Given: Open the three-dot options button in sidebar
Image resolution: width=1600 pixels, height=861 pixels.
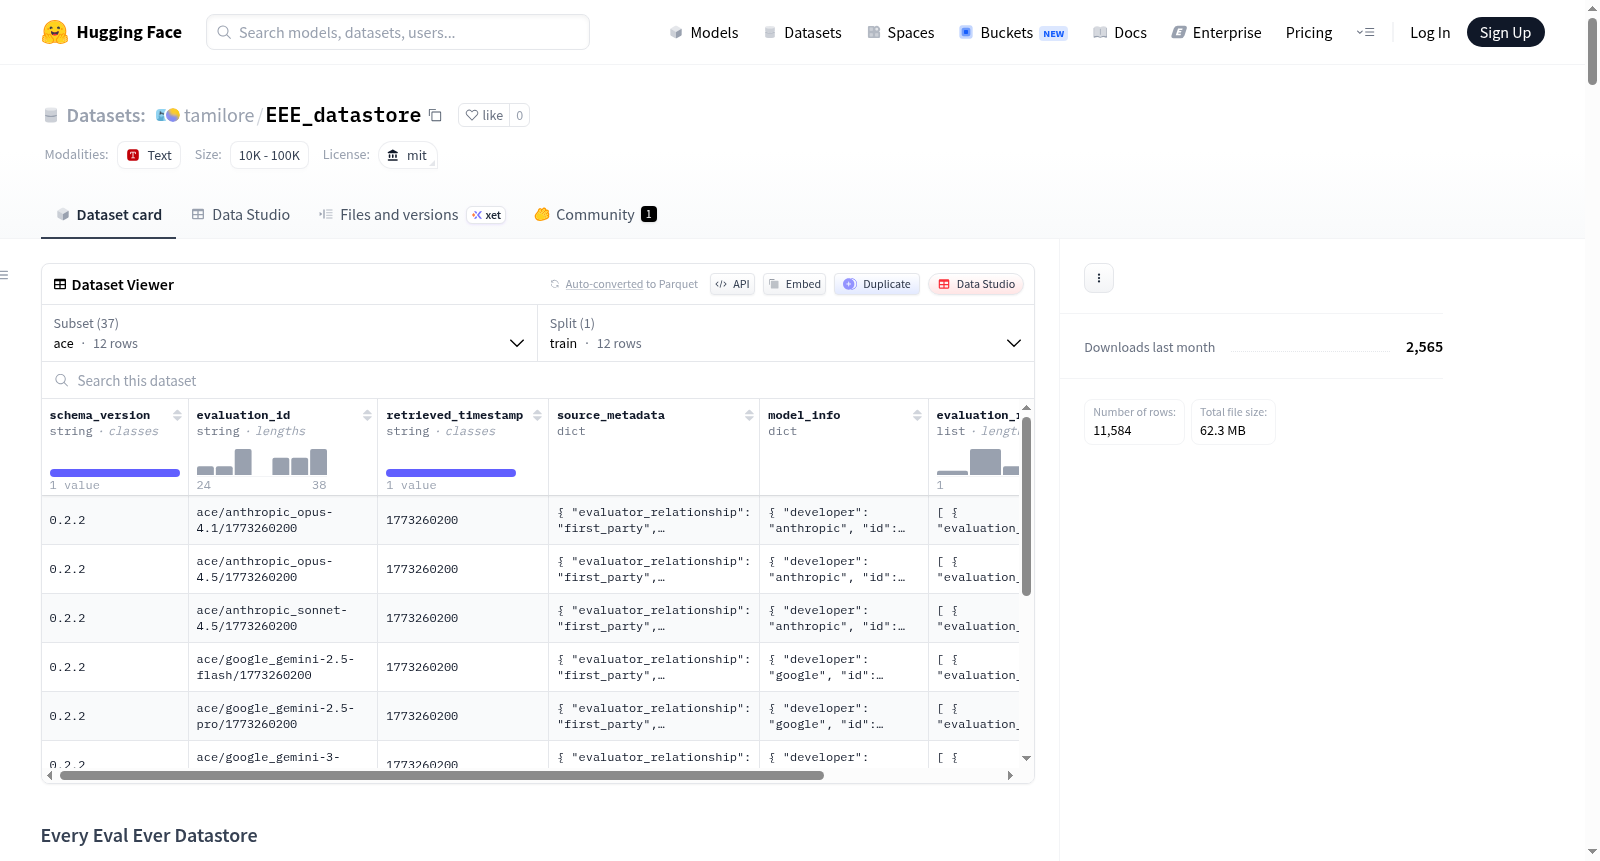Looking at the screenshot, I should 1099,278.
